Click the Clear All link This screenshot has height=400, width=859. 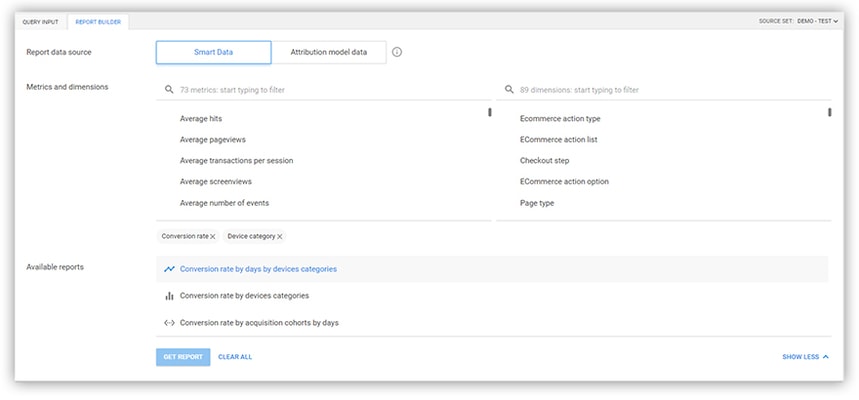(235, 357)
